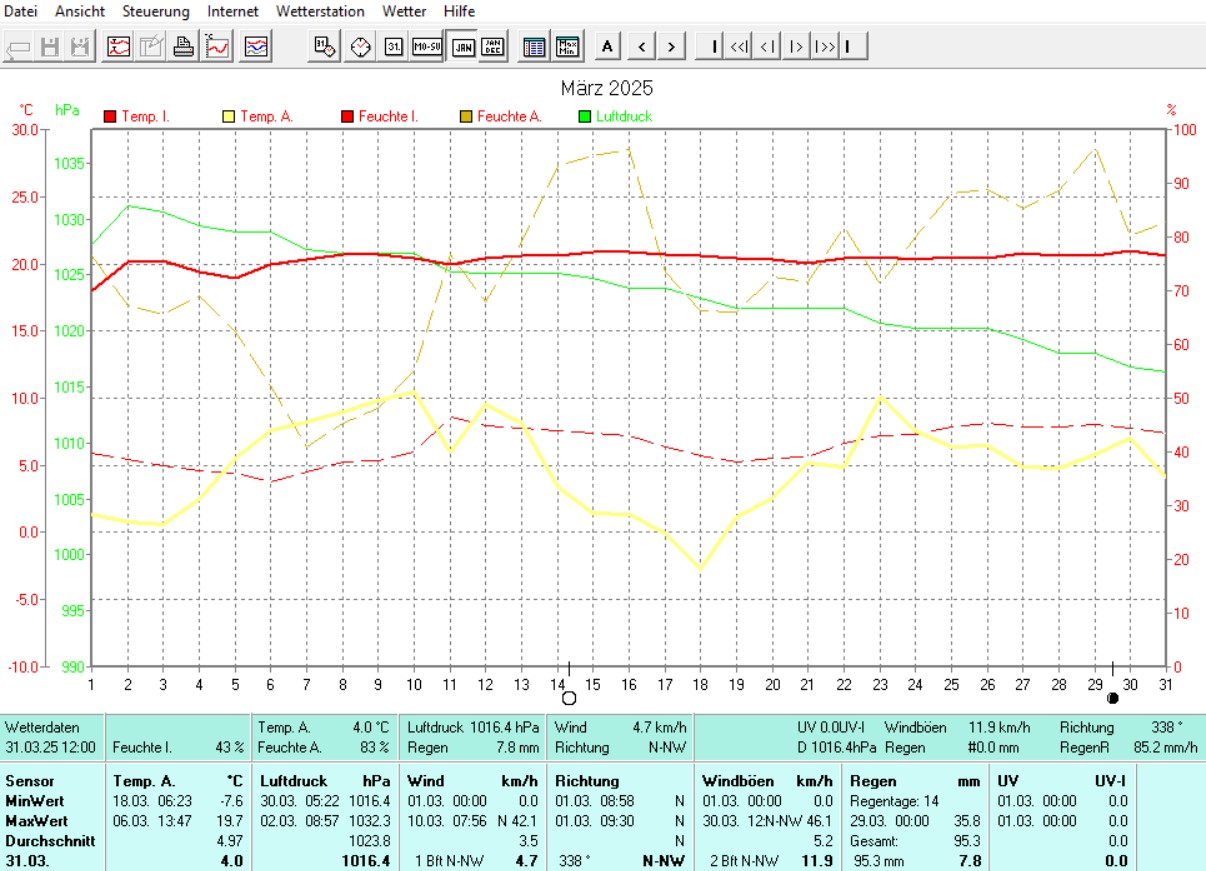Switch to the MO-SU week view
This screenshot has height=871, width=1206.
[427, 46]
